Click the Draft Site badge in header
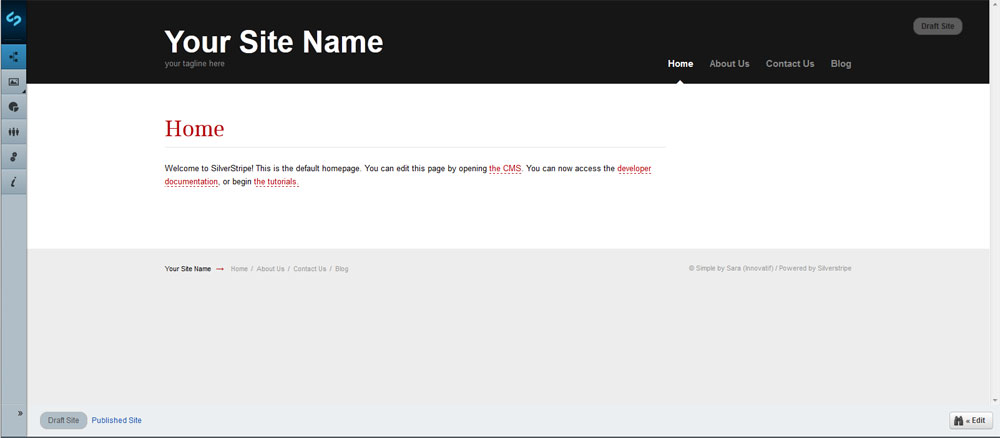The width and height of the screenshot is (1000, 438). point(938,26)
